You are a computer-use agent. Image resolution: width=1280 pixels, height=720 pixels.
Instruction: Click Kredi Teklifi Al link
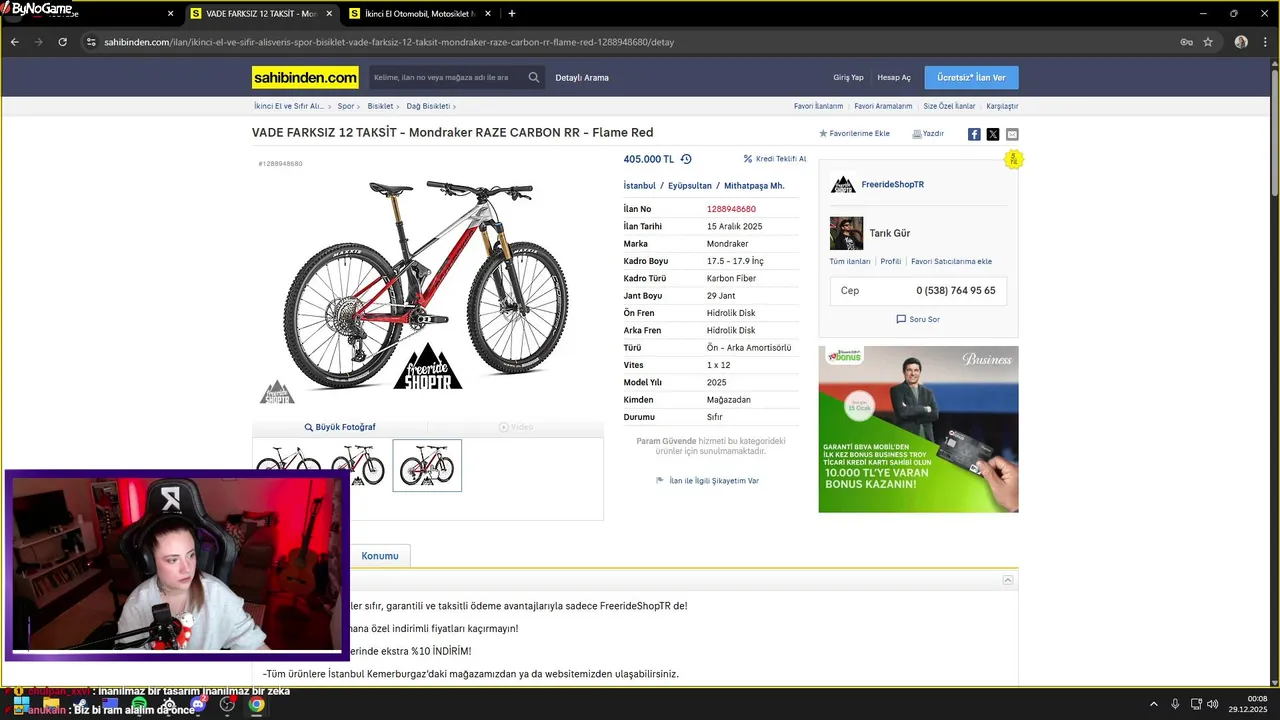tap(775, 159)
